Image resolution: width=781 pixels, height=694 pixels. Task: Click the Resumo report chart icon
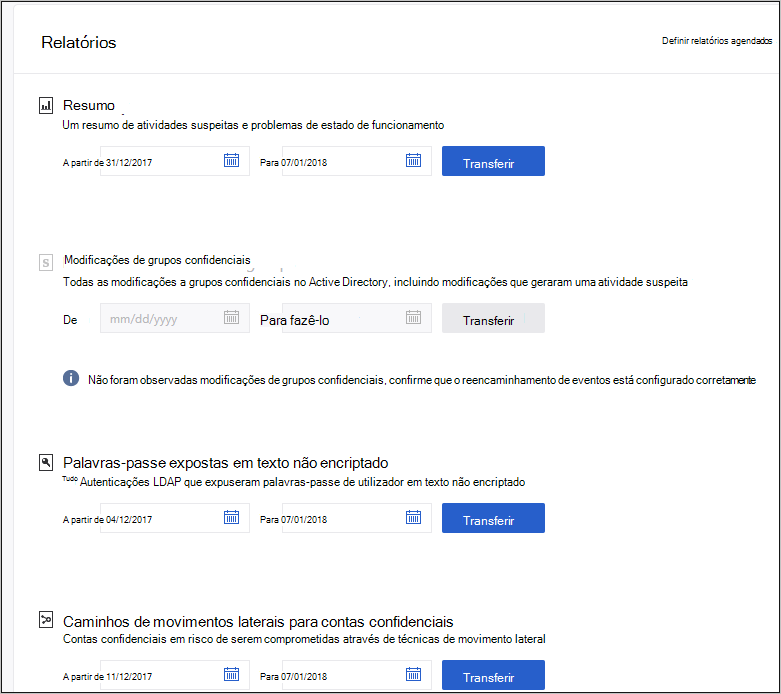pos(46,106)
